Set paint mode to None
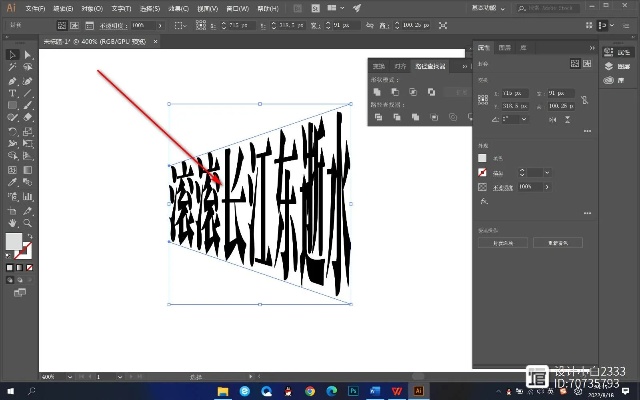 pos(29,268)
